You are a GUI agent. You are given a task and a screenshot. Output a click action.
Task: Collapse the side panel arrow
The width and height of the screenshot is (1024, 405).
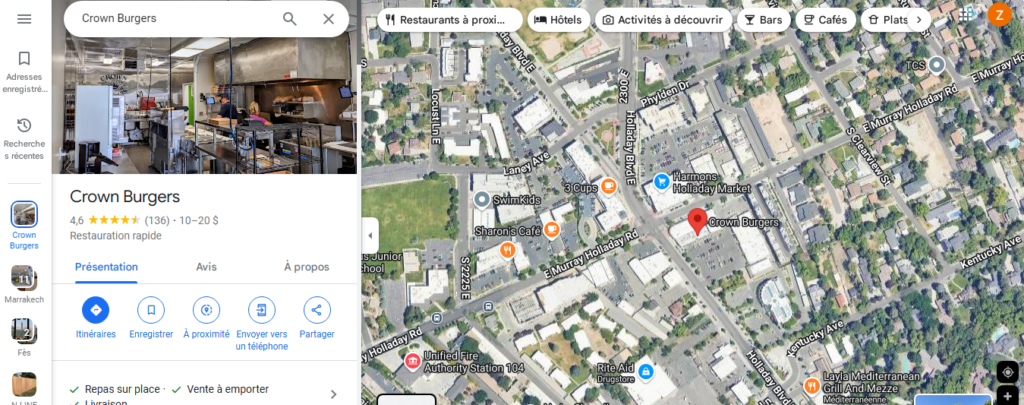(x=370, y=236)
